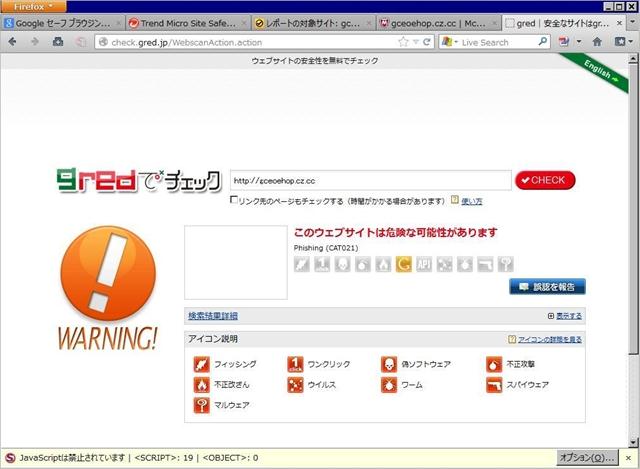Click the Live Search input box
The height and width of the screenshot is (469, 640).
(498, 42)
